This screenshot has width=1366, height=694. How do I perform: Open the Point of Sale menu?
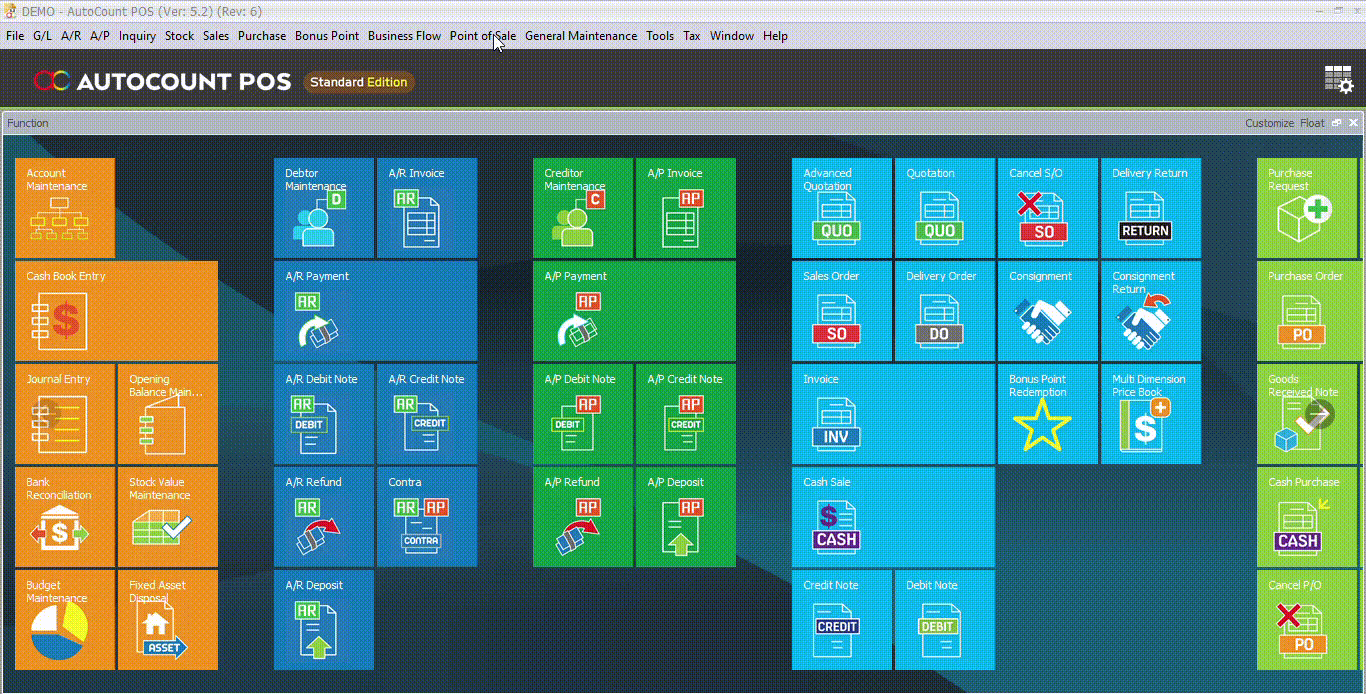(x=482, y=36)
